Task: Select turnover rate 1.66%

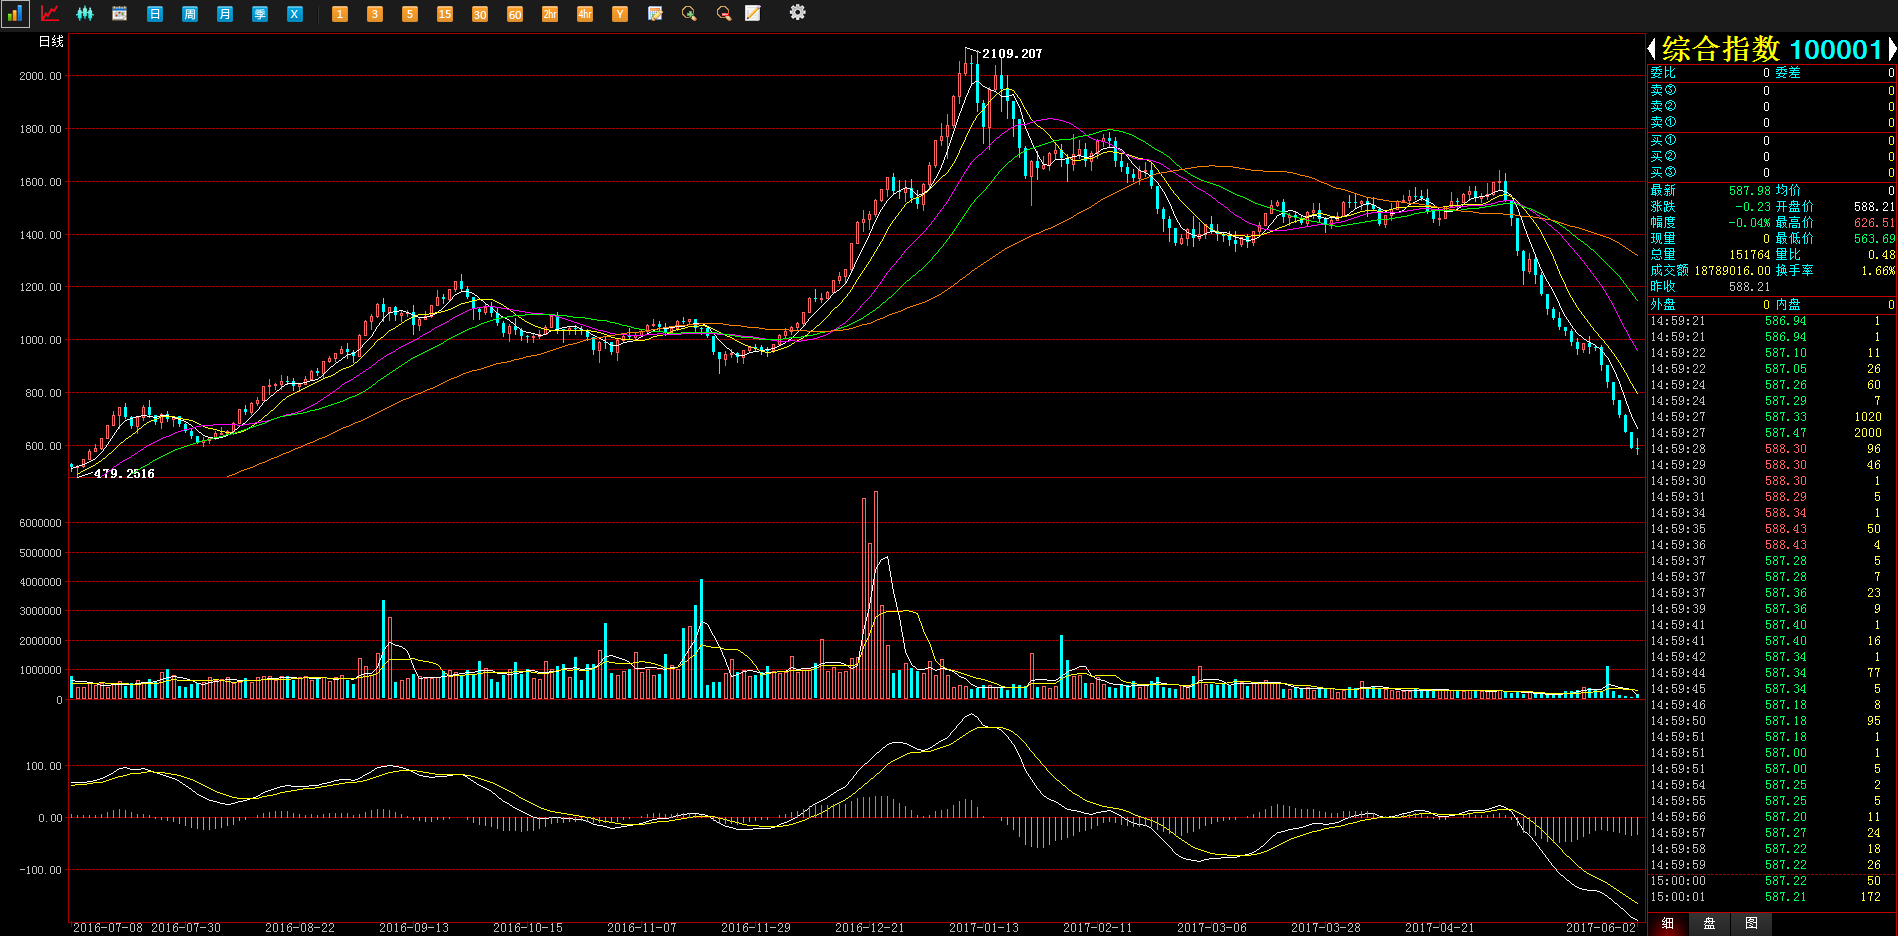Action: (1878, 270)
